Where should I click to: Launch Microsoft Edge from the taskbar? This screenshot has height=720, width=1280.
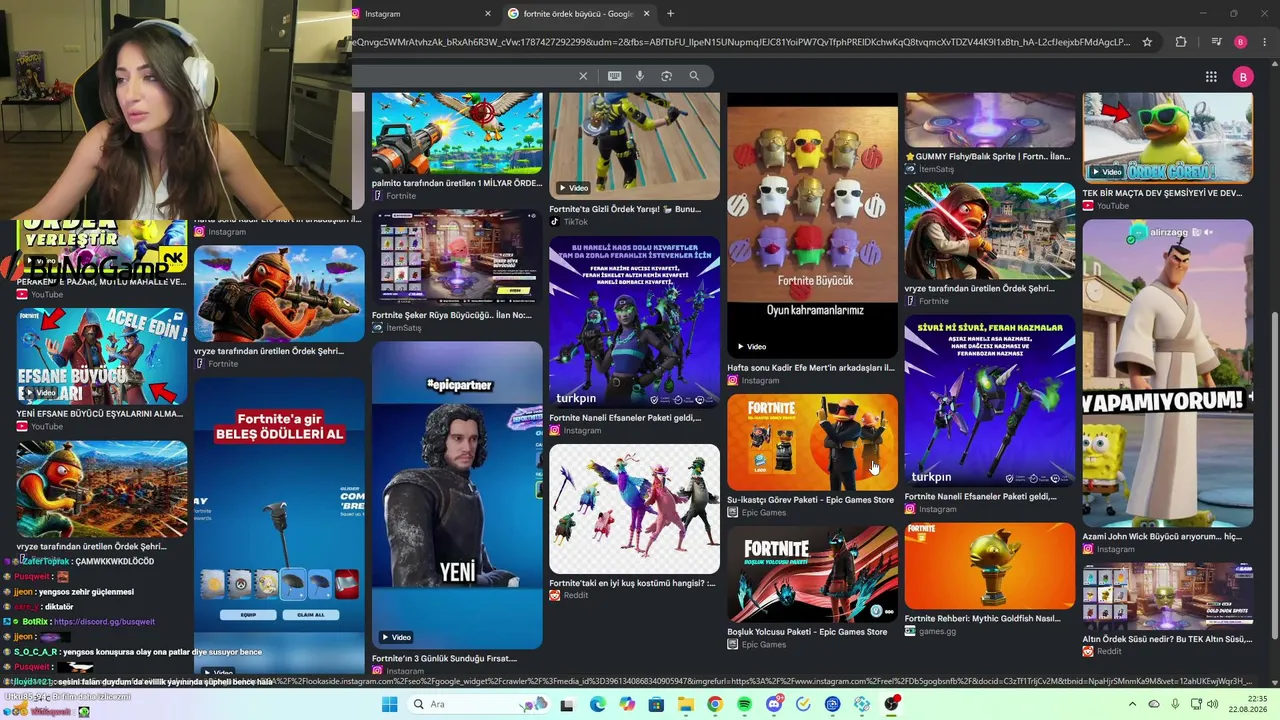click(597, 704)
